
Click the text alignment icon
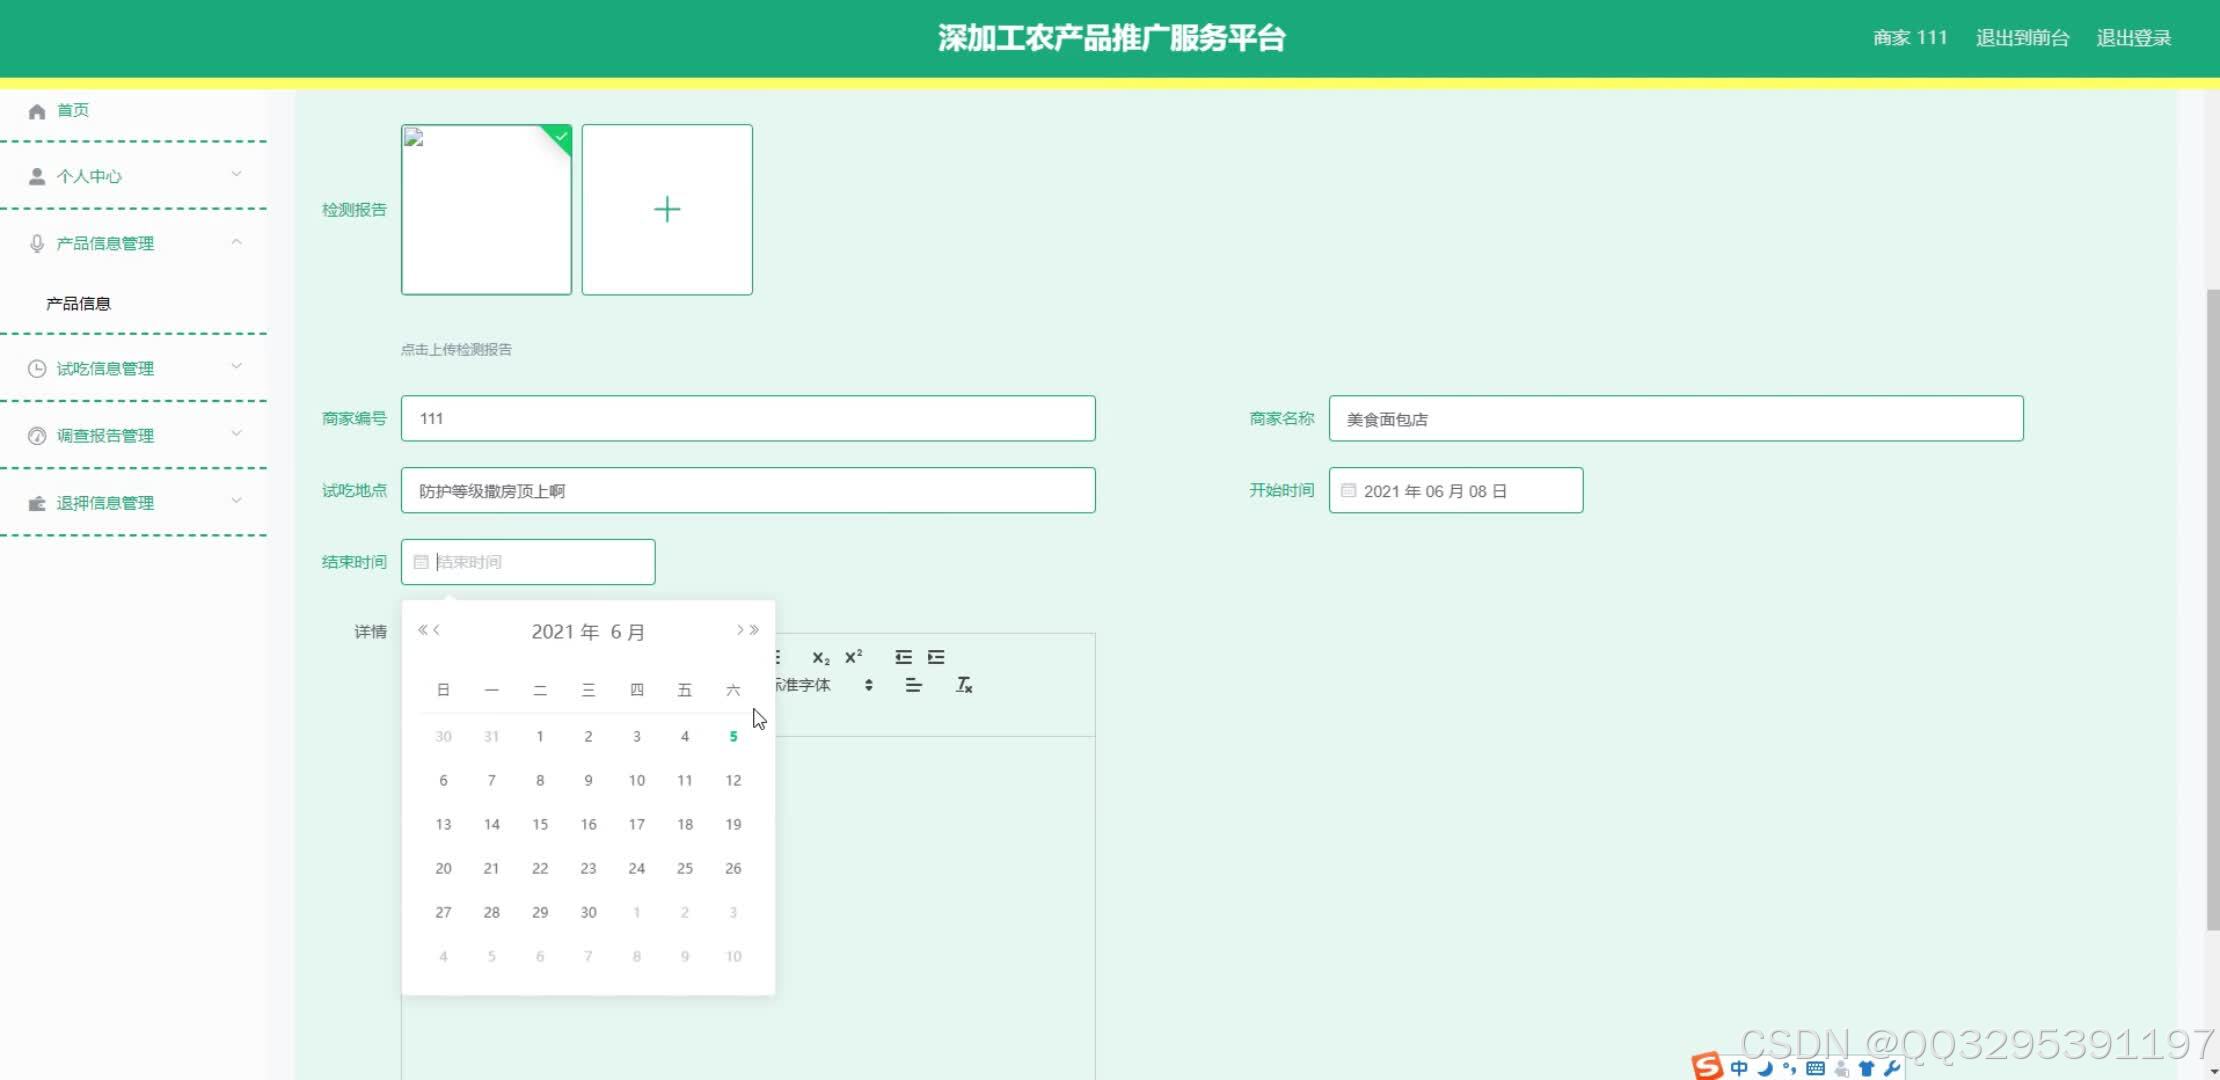pyautogui.click(x=913, y=685)
